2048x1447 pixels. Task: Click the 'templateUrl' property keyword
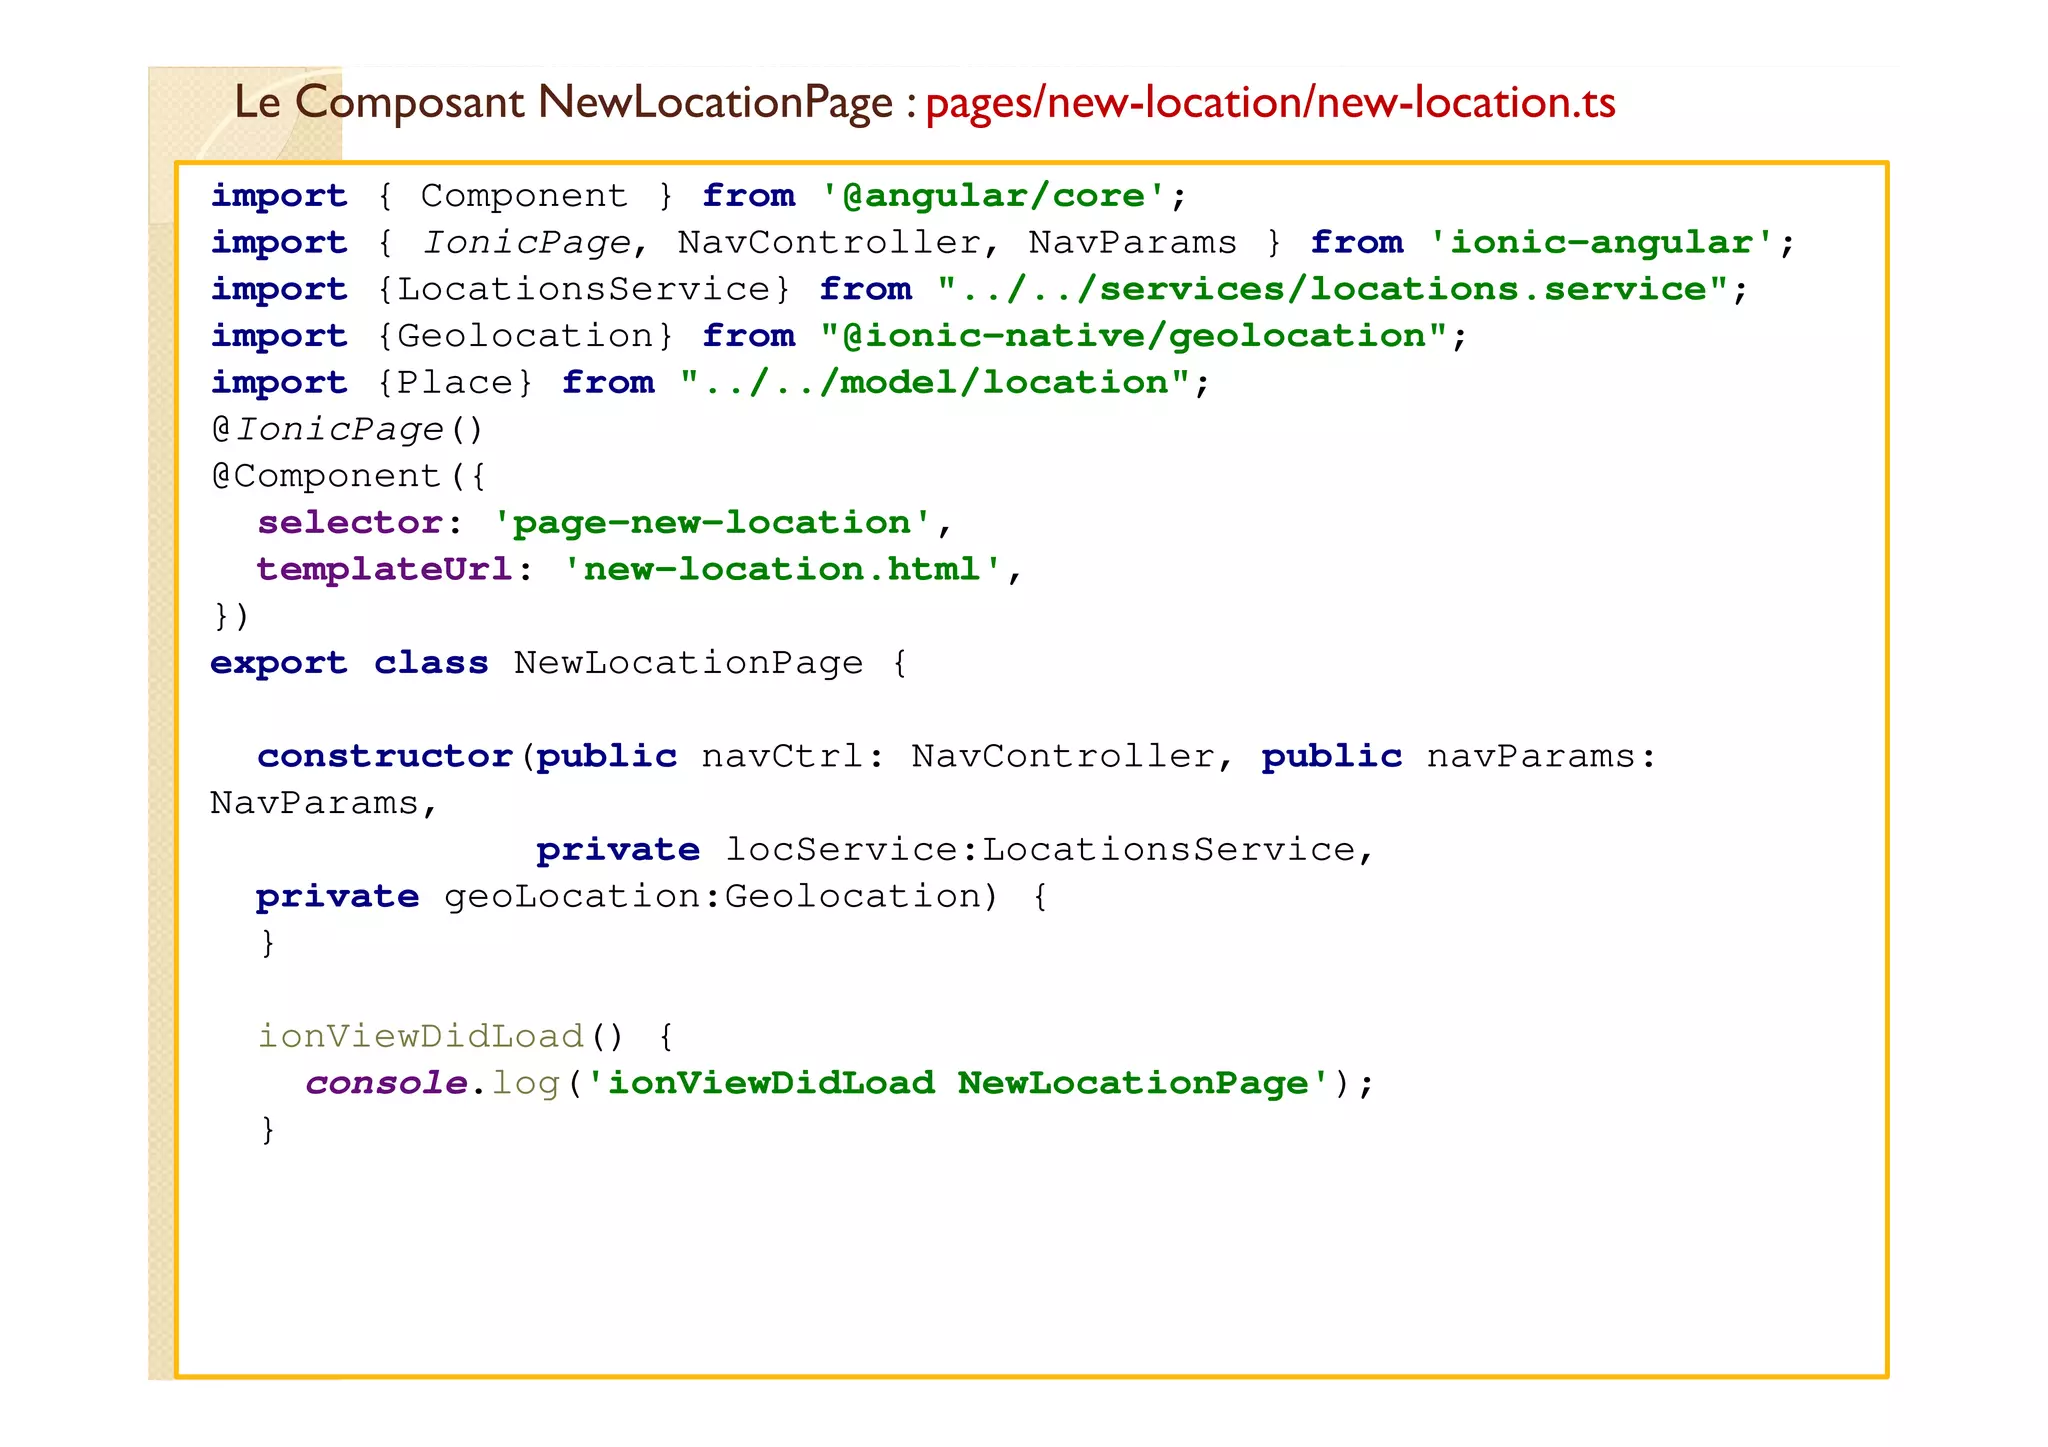click(x=385, y=569)
